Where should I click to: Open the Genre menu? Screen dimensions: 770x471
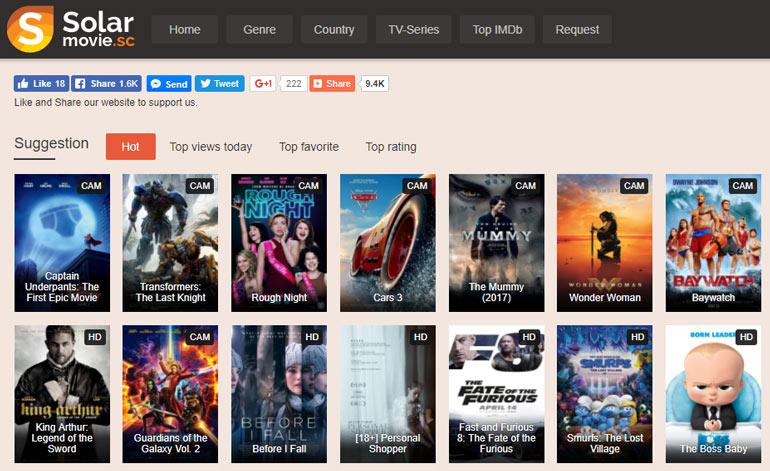tap(259, 30)
